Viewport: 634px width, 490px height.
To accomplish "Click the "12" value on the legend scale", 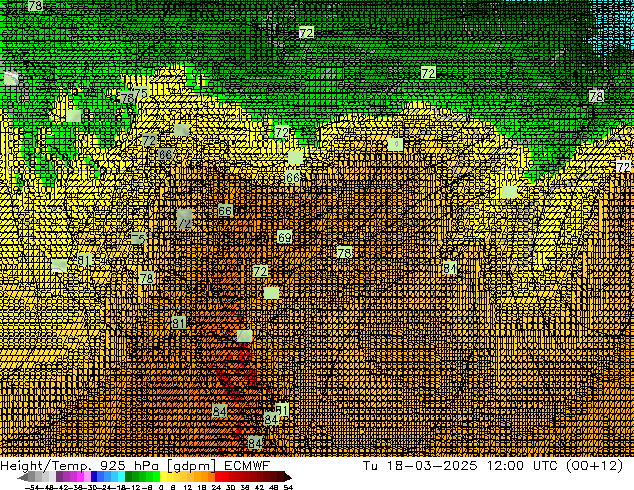I will point(187,487).
